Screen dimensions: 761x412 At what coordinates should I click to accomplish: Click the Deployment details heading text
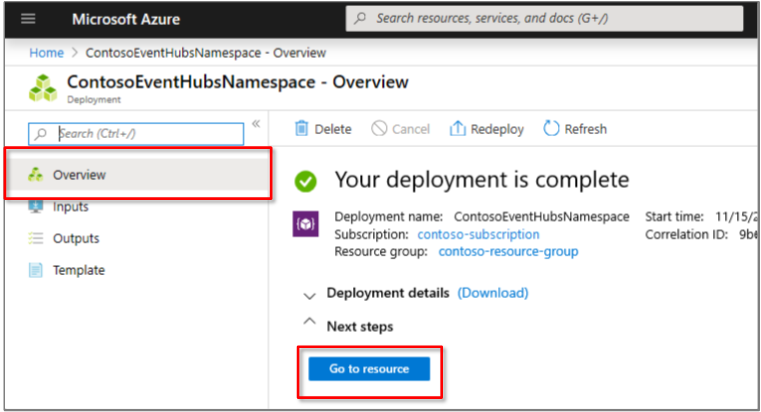point(388,293)
